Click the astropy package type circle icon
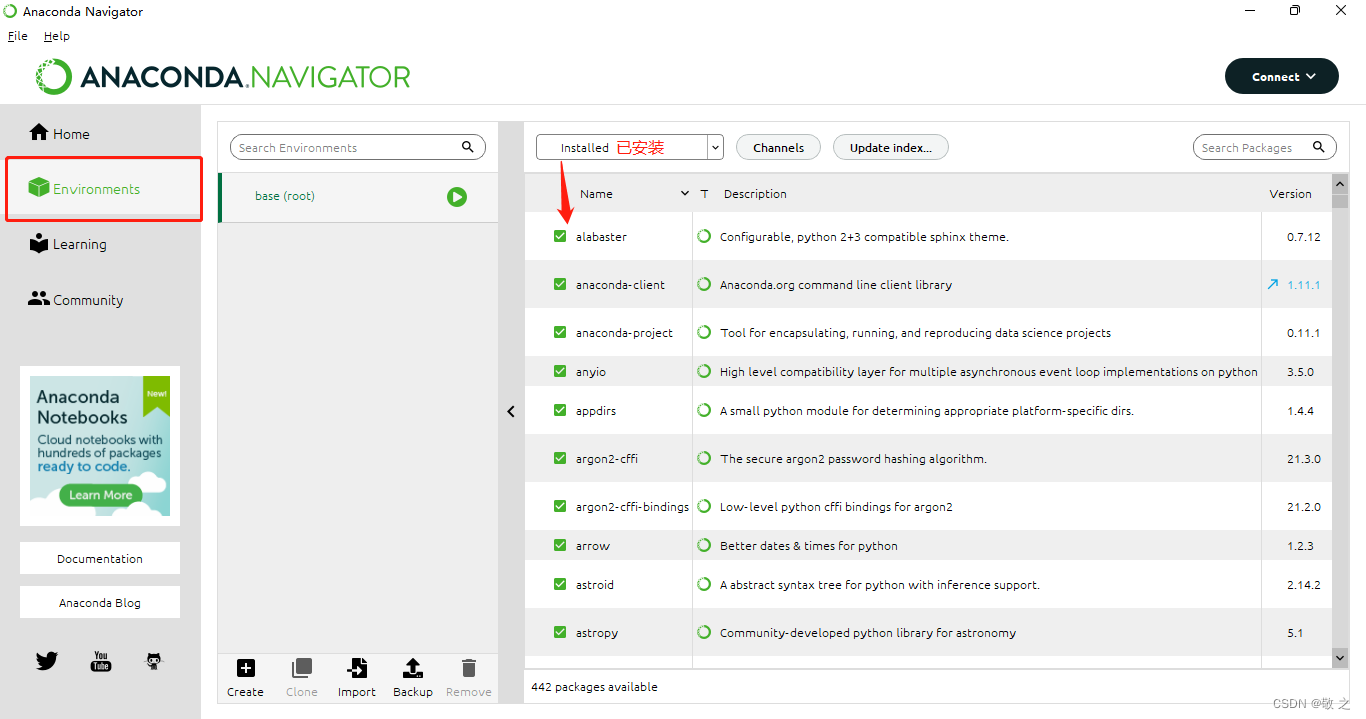The width and height of the screenshot is (1366, 719). pyautogui.click(x=704, y=632)
